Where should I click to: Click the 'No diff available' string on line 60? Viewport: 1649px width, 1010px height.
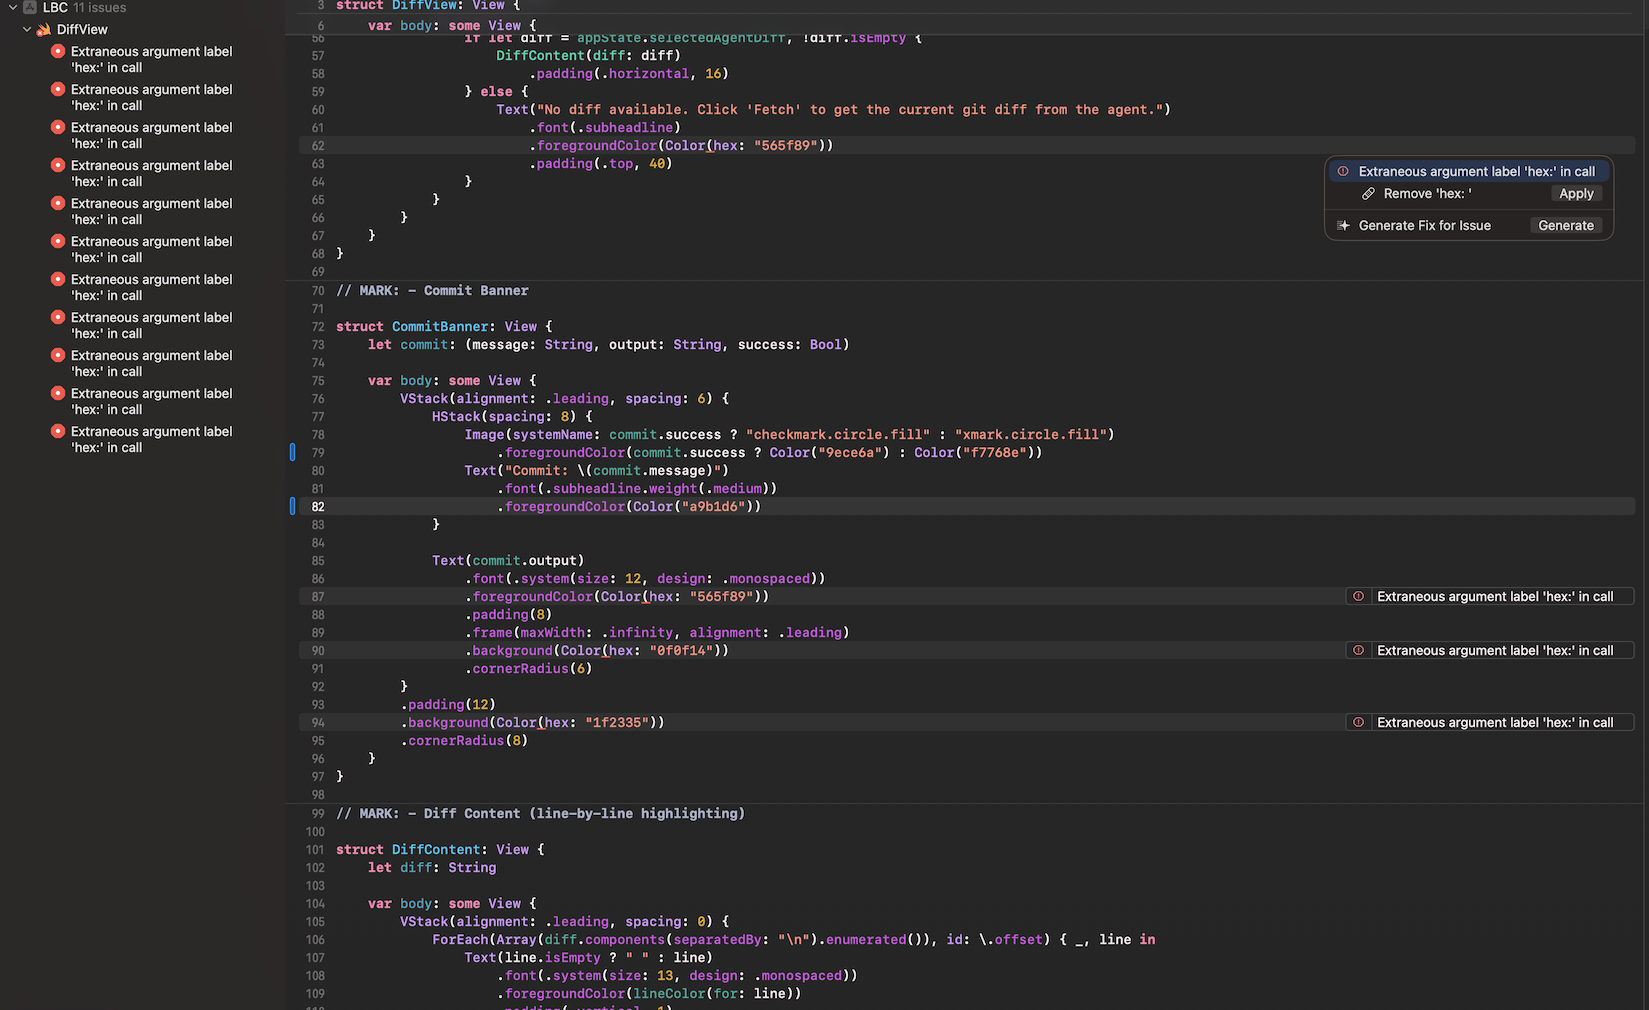coord(850,110)
